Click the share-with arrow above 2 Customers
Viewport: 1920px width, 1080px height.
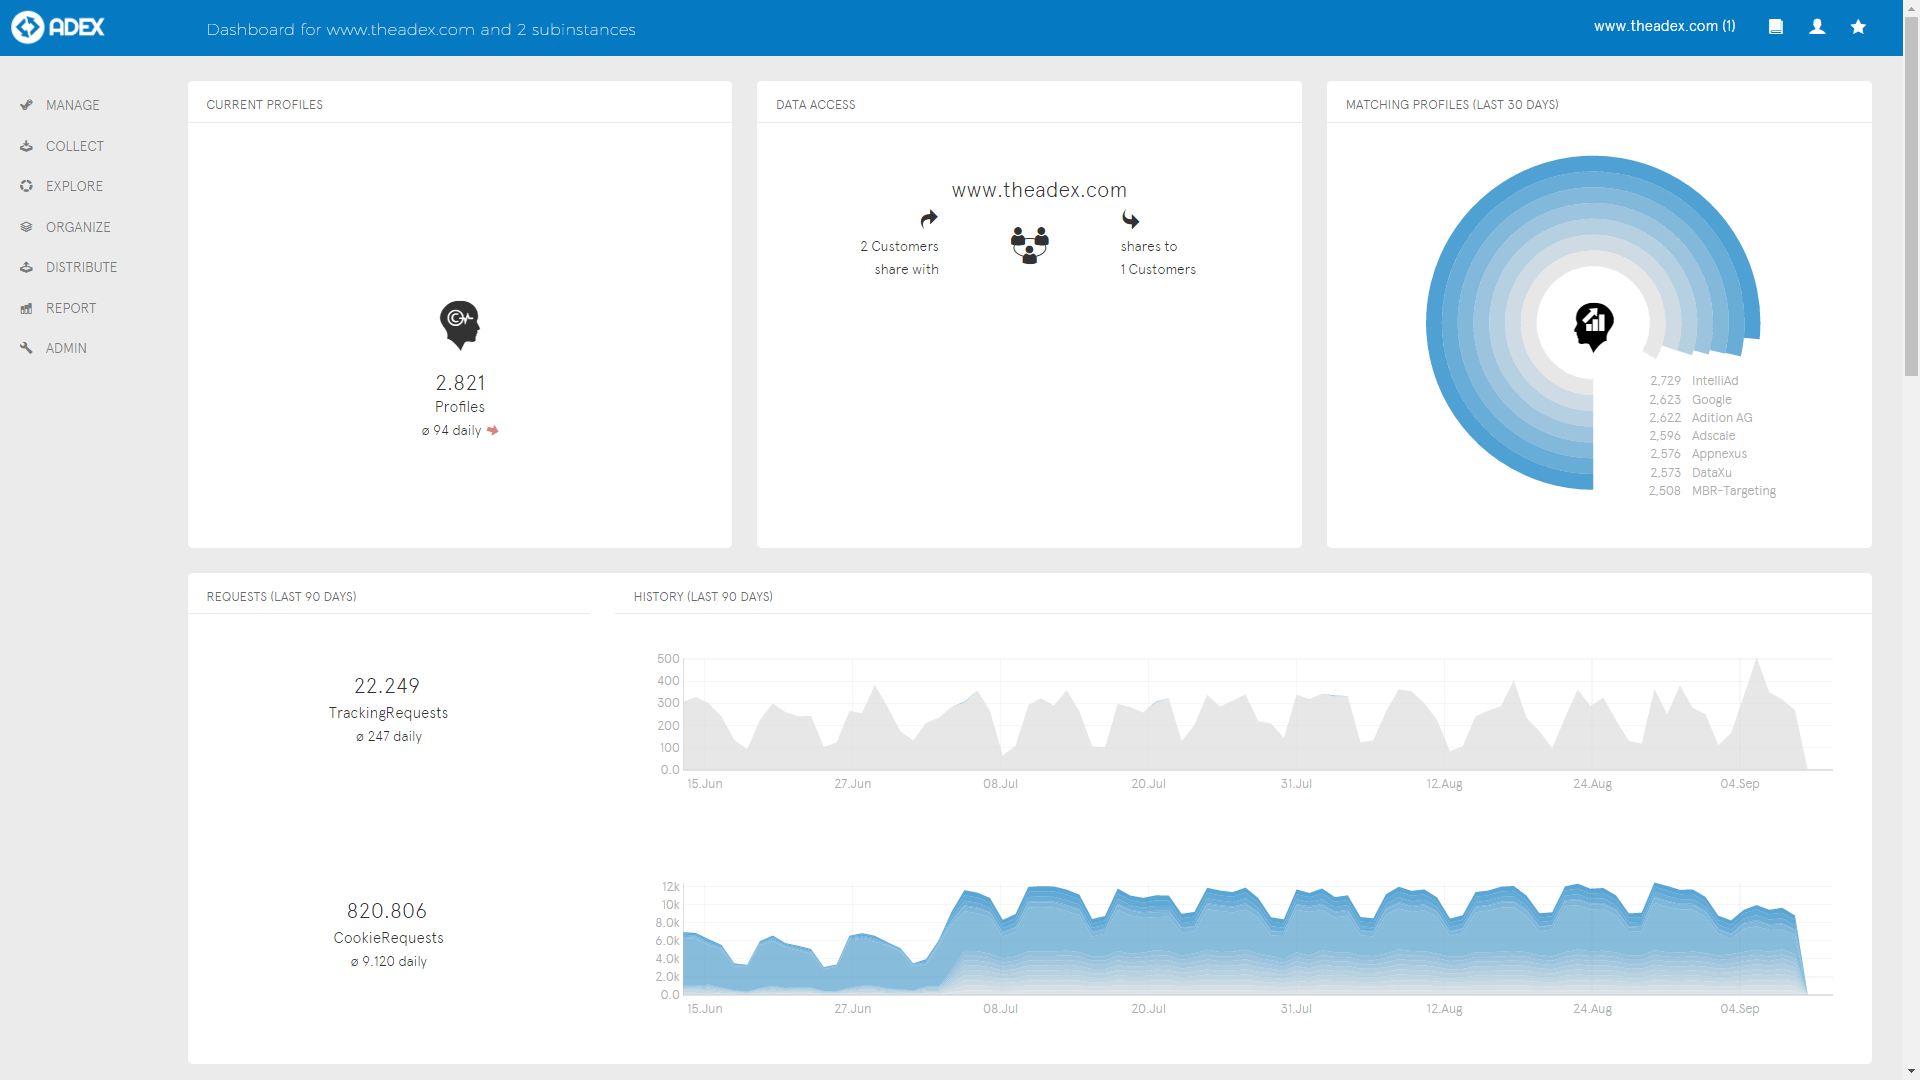(x=929, y=218)
